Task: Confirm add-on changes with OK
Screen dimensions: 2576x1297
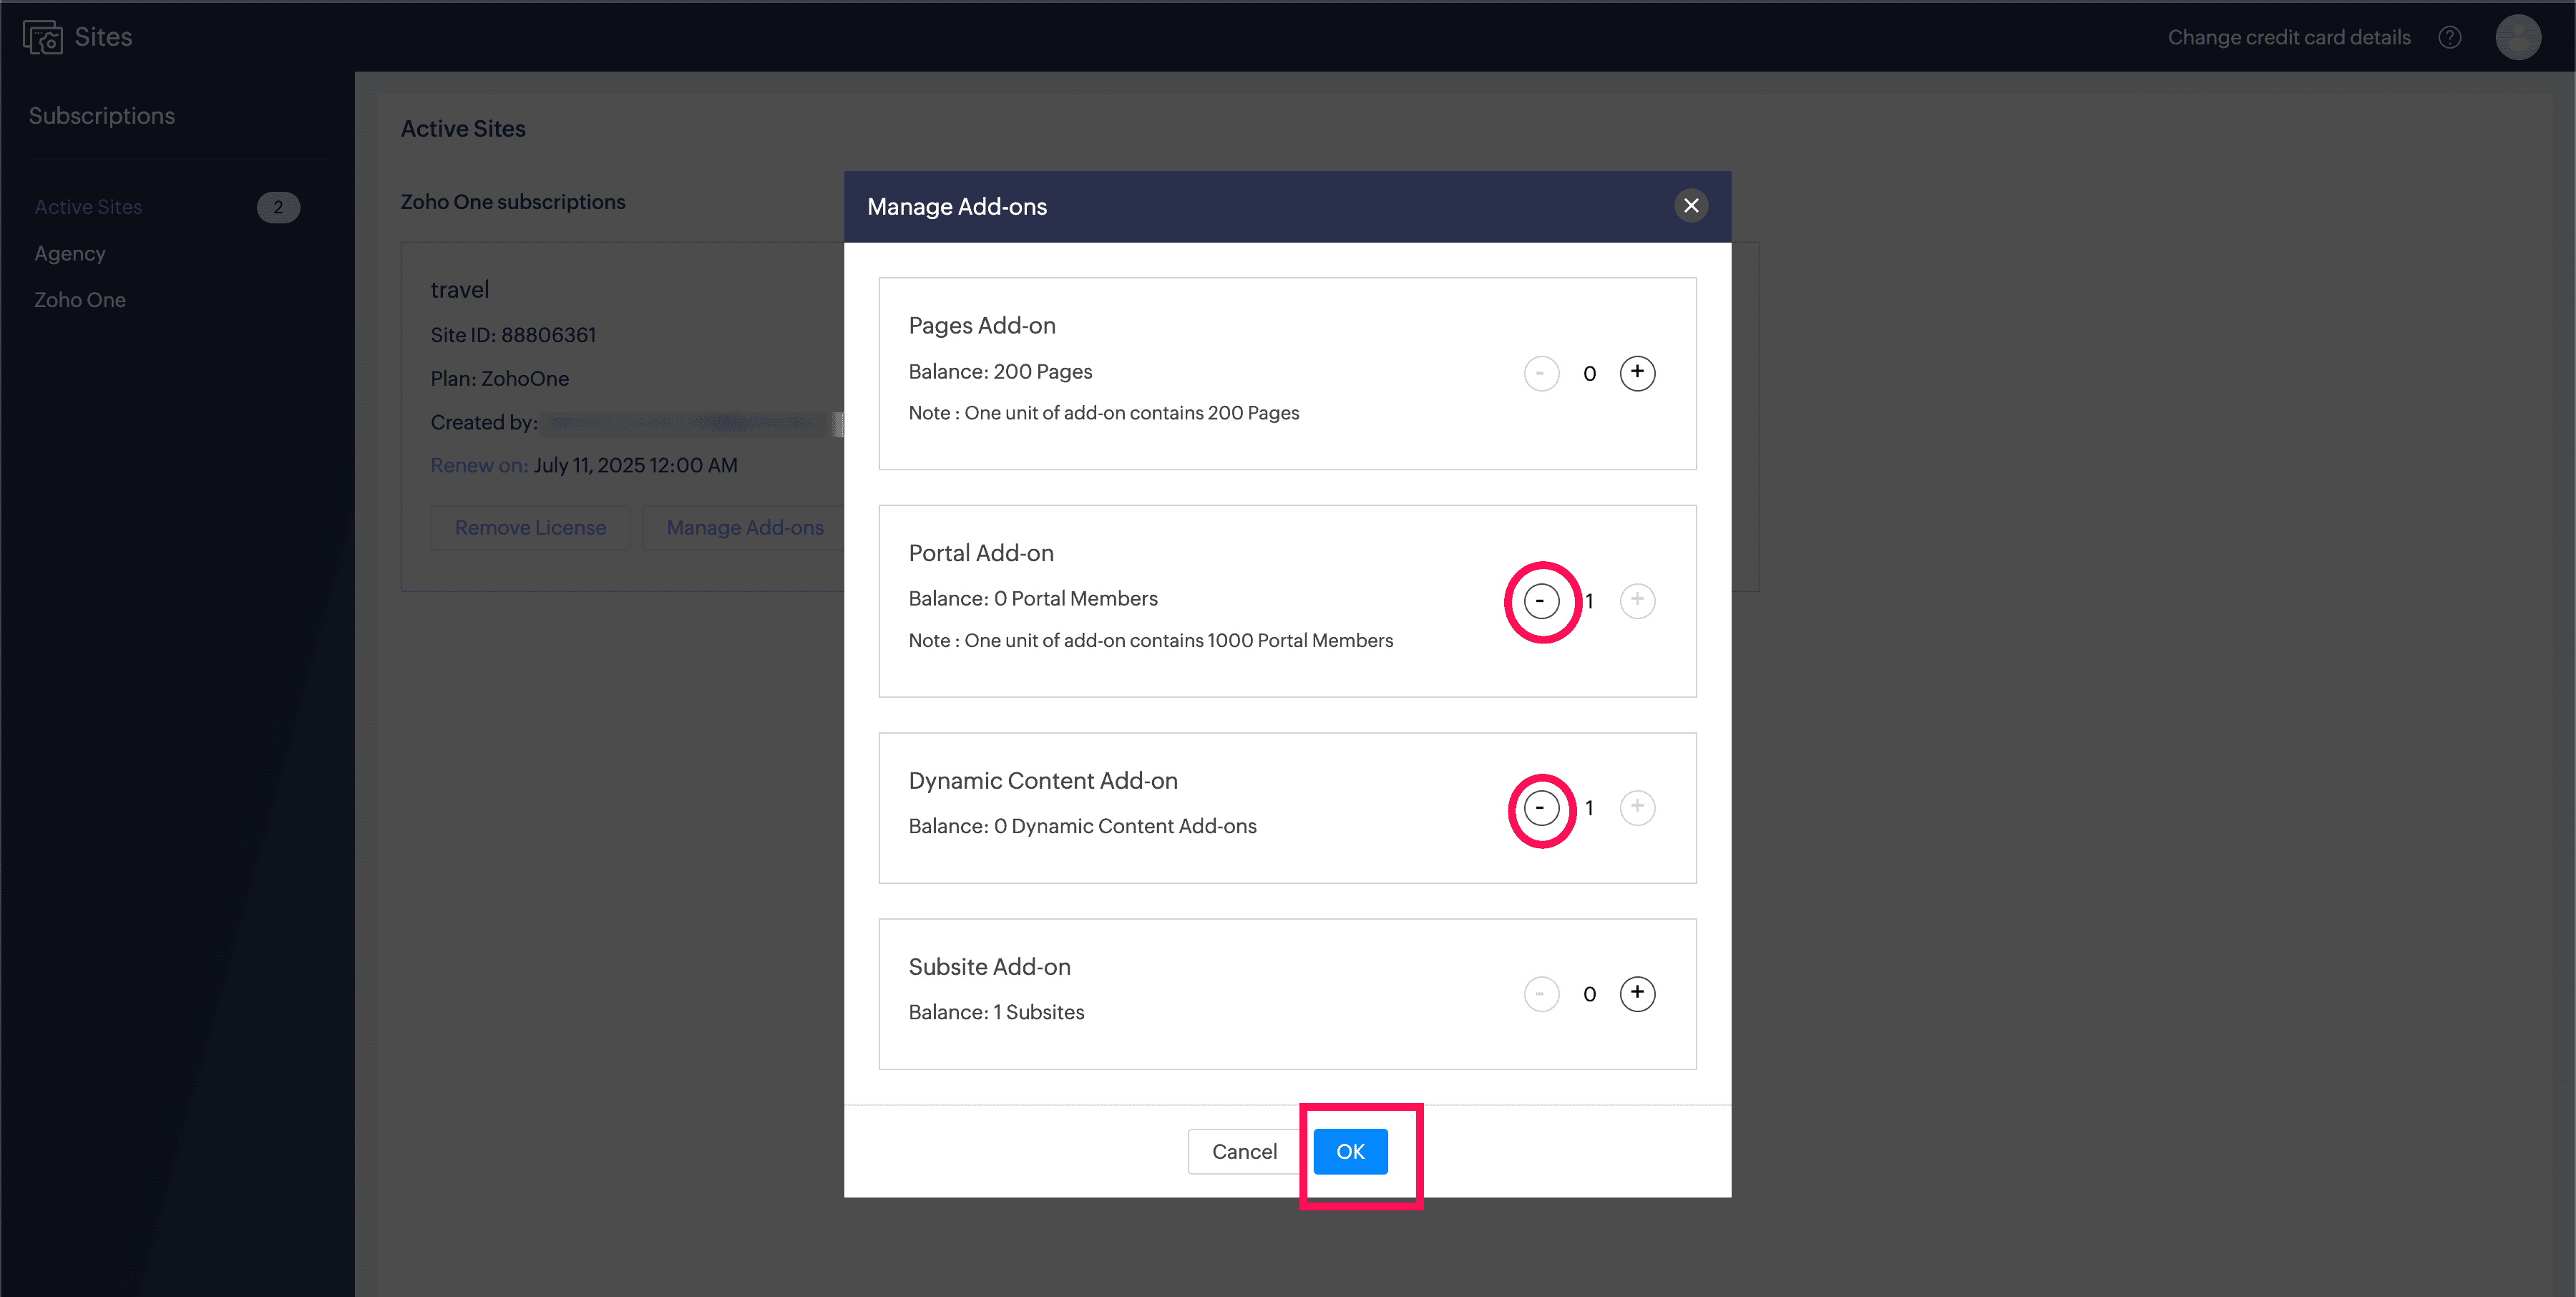Action: click(x=1350, y=1151)
